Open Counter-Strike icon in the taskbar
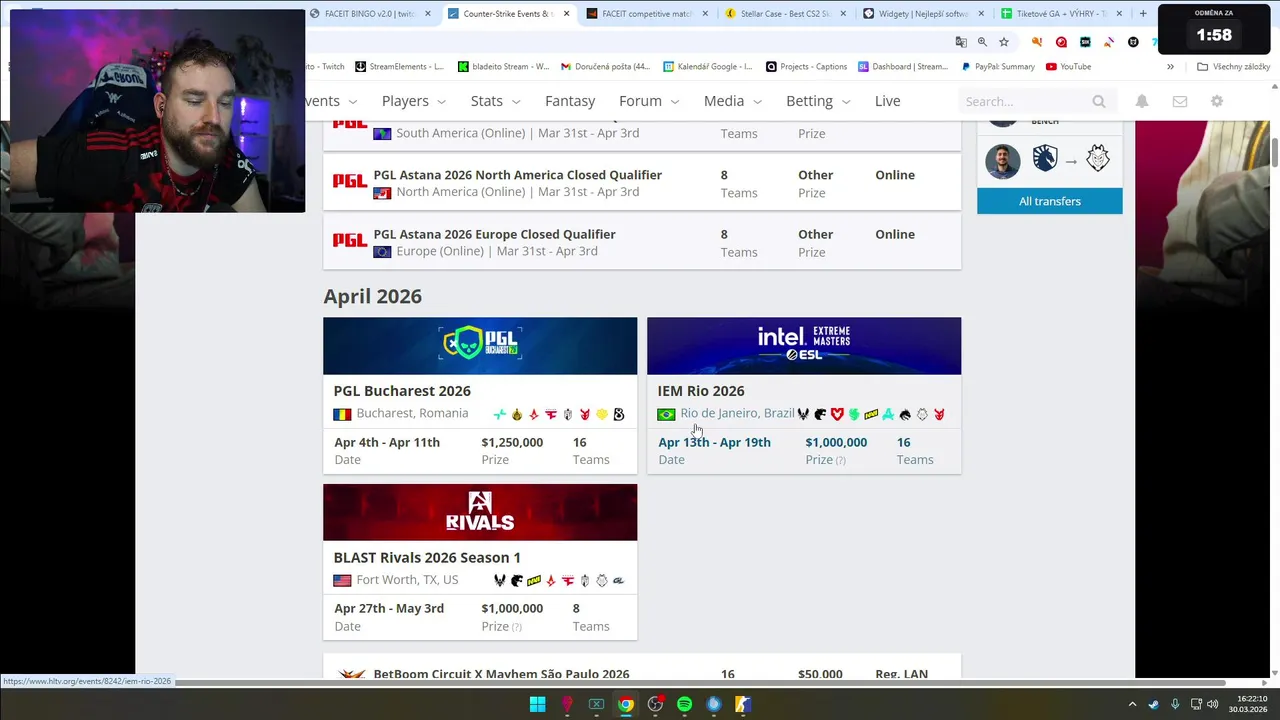This screenshot has height=720, width=1280. click(743, 704)
